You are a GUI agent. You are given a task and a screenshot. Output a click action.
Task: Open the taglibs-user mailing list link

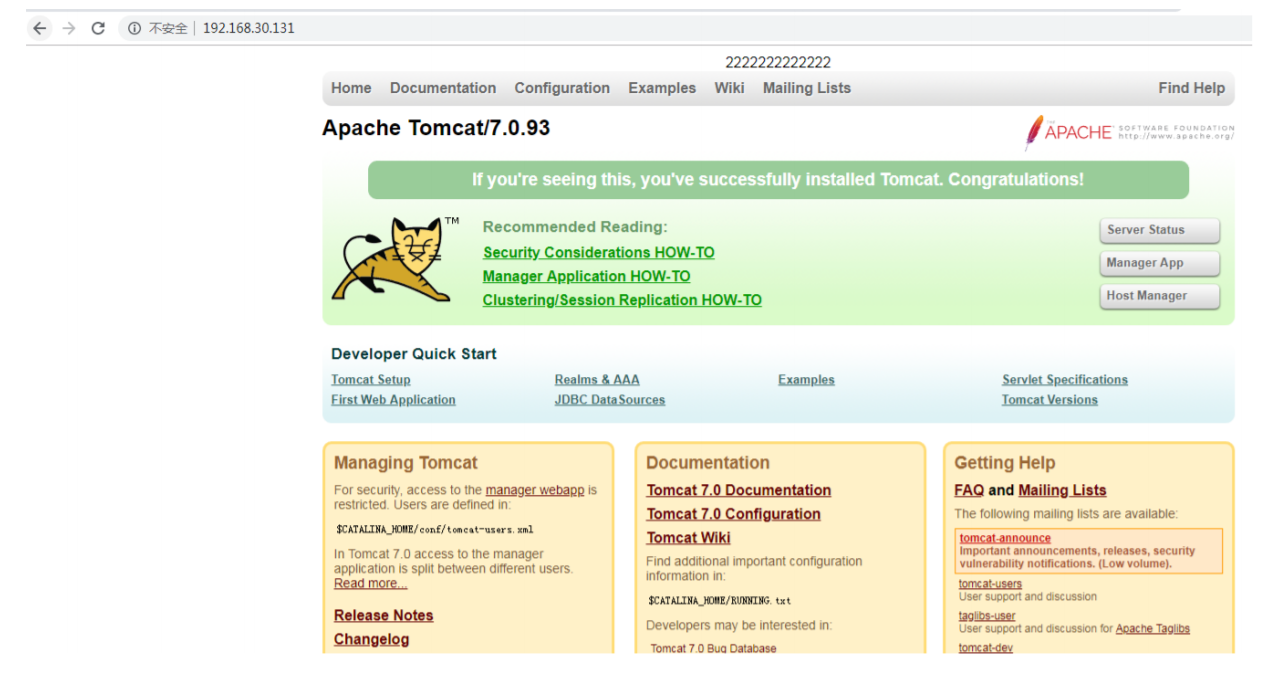[x=987, y=616]
